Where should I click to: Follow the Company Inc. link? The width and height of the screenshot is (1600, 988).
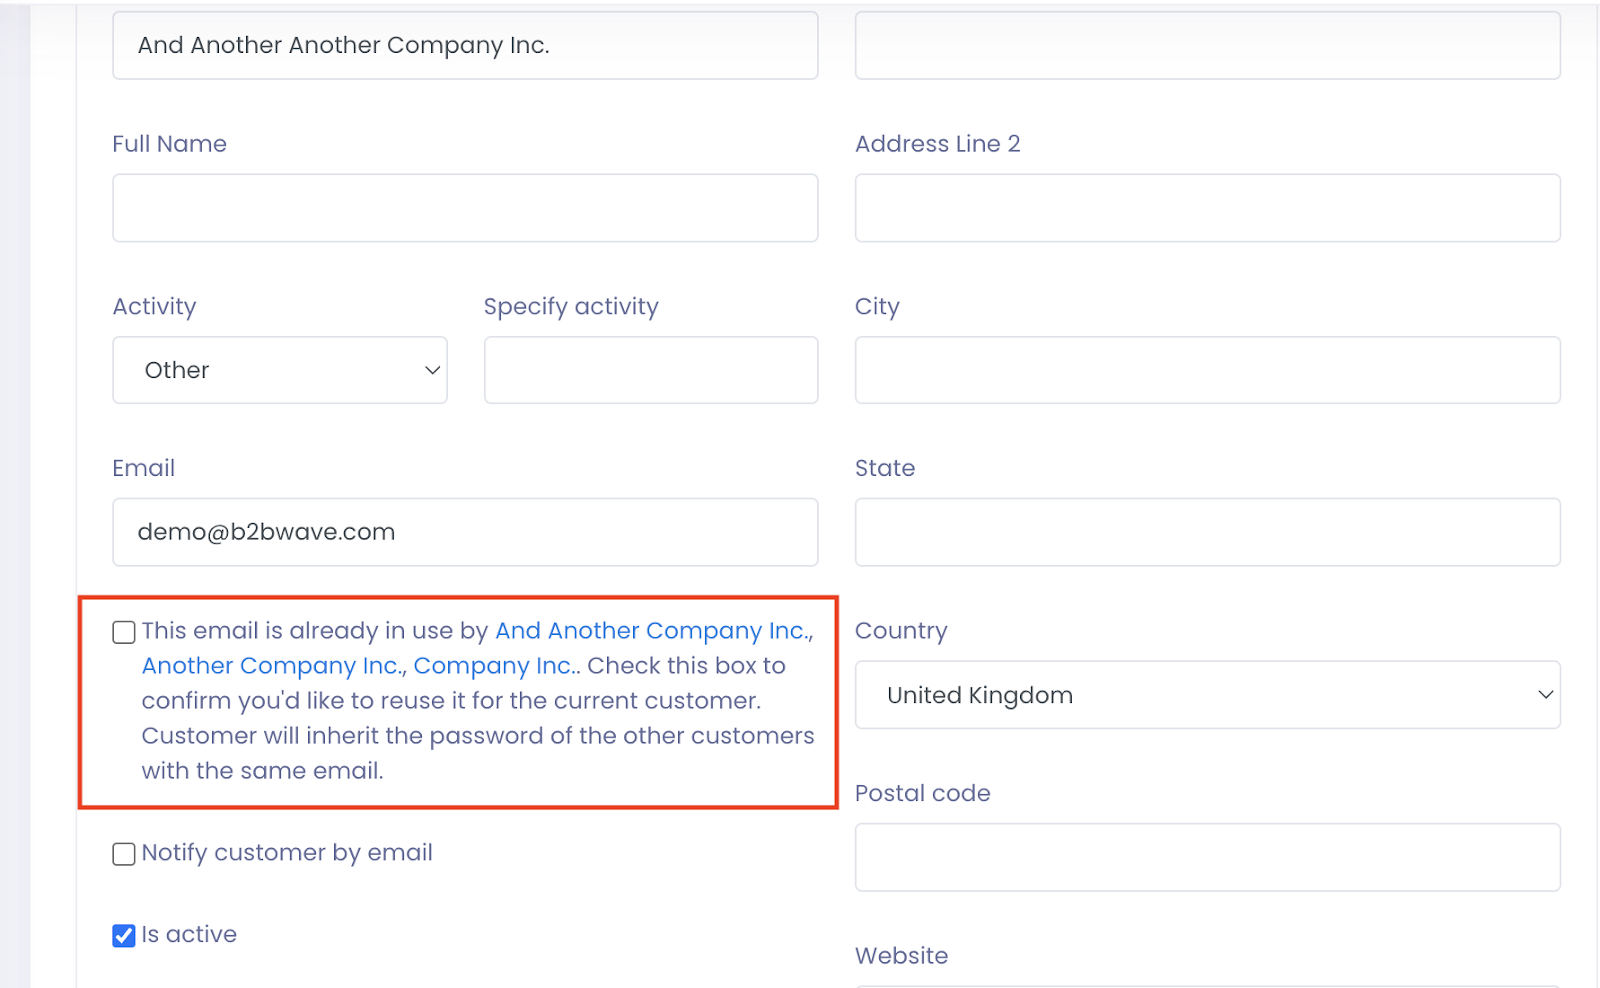tap(495, 666)
